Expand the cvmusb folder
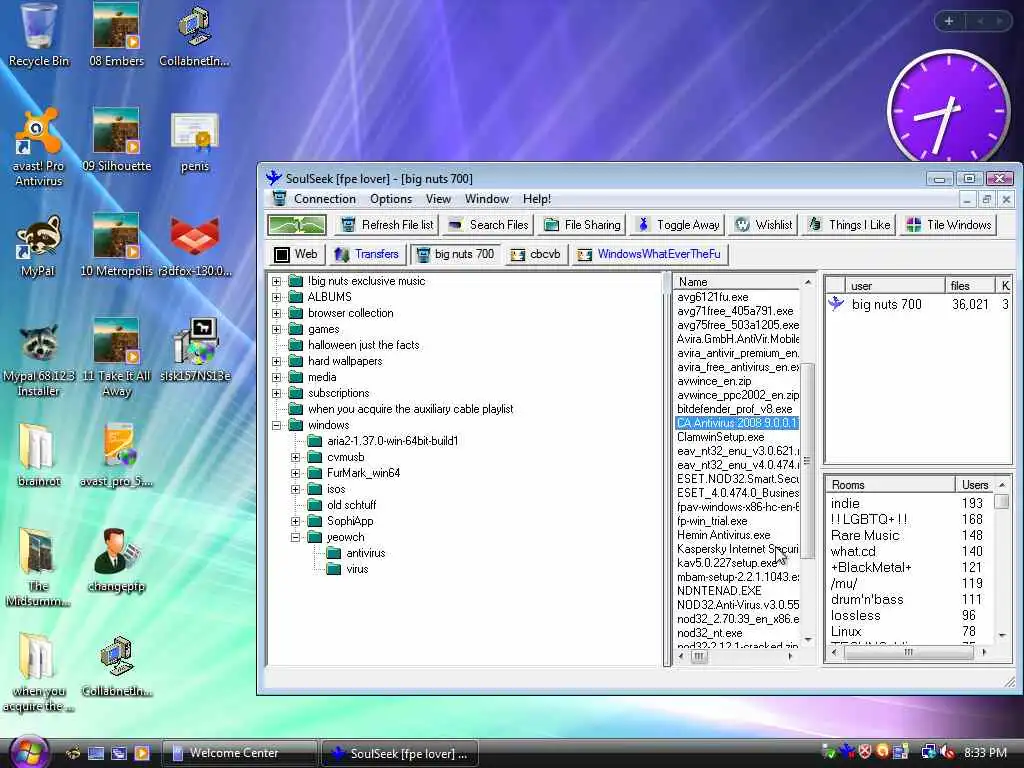The width and height of the screenshot is (1024, 768). click(295, 457)
